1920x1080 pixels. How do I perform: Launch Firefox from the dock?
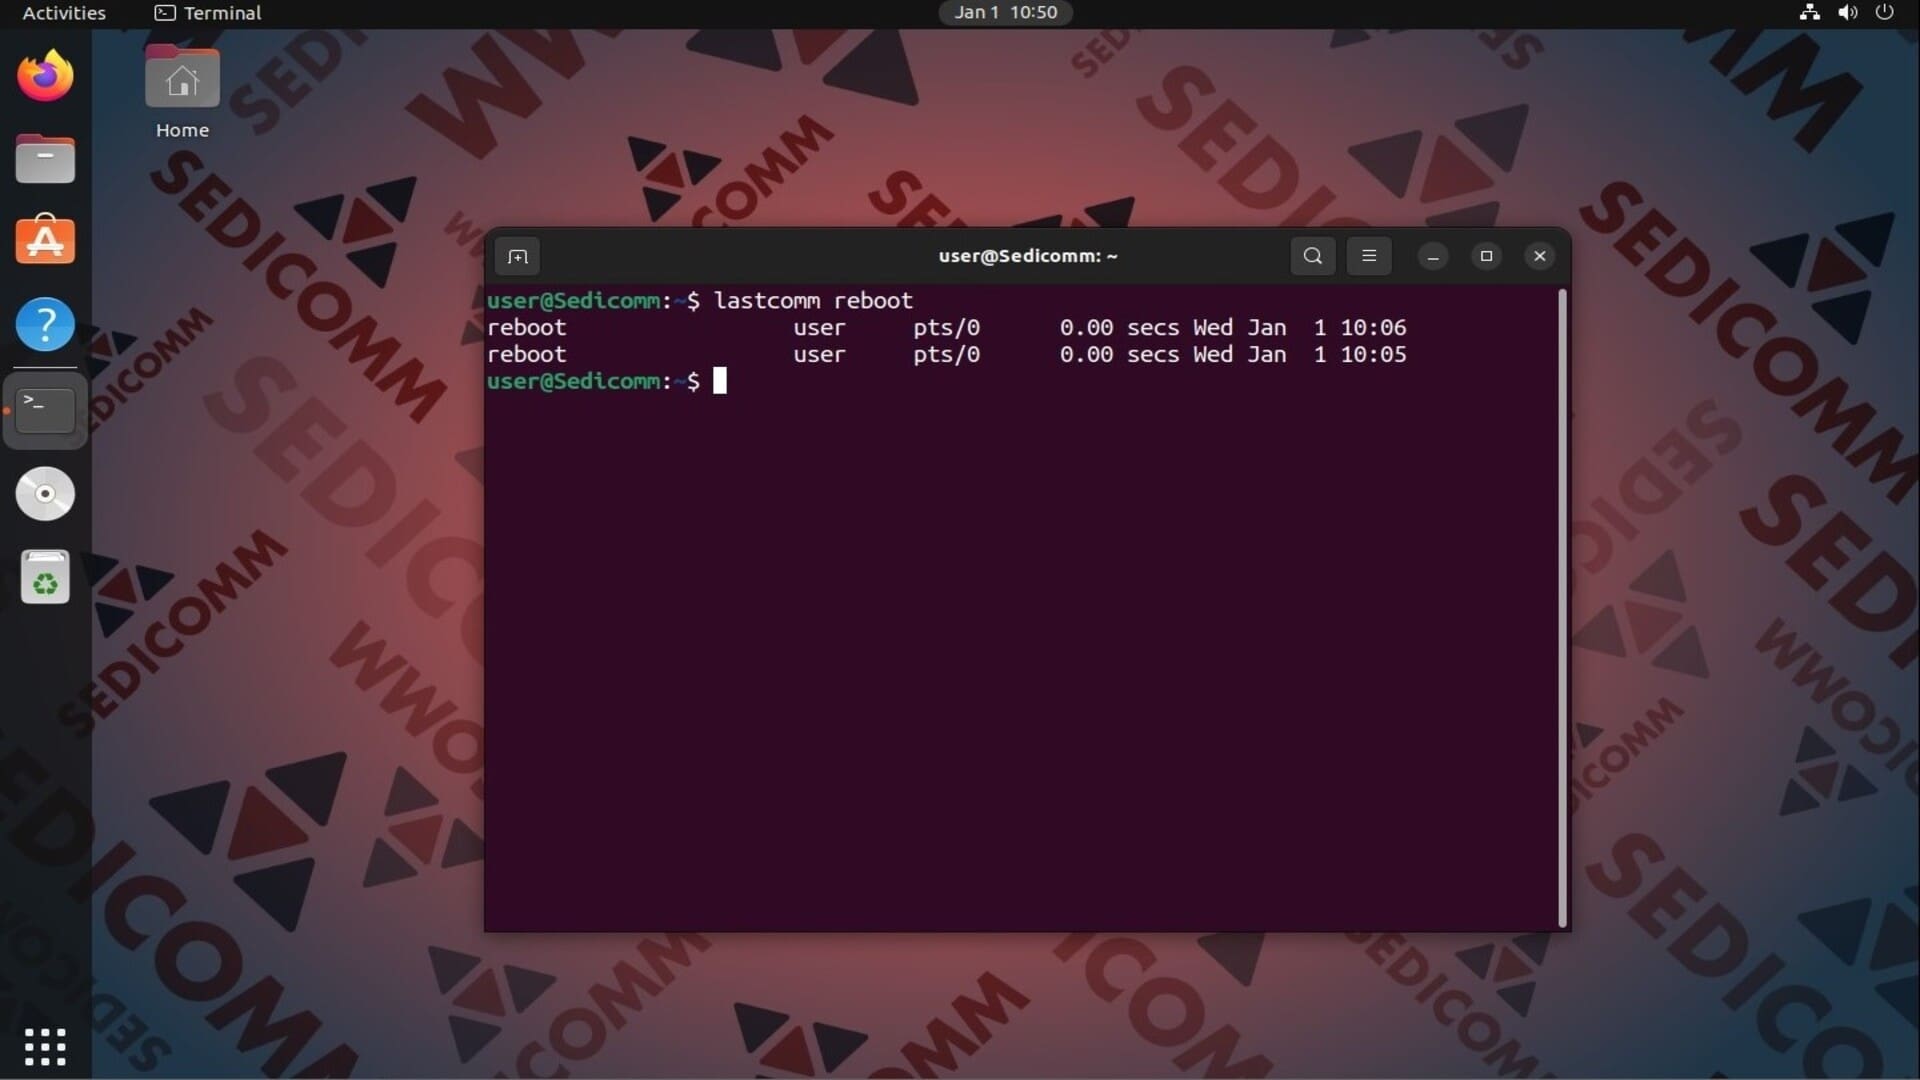(45, 76)
